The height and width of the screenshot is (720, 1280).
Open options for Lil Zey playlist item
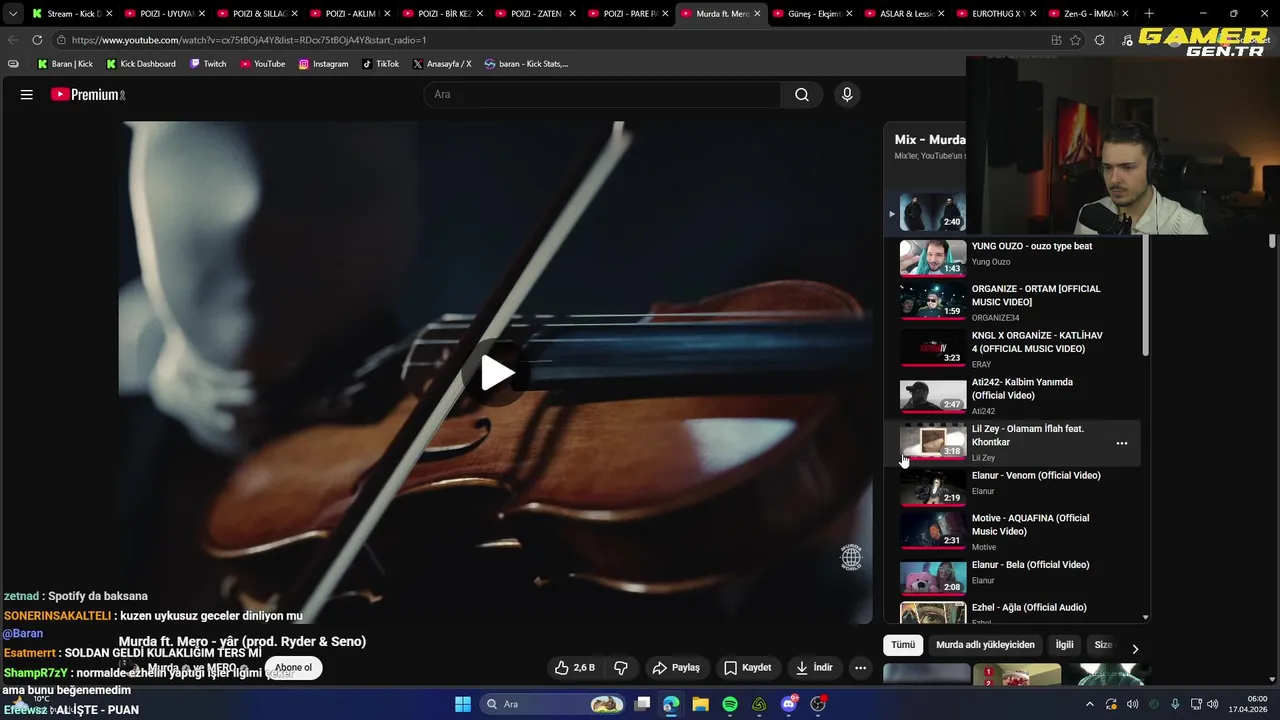[x=1122, y=443]
